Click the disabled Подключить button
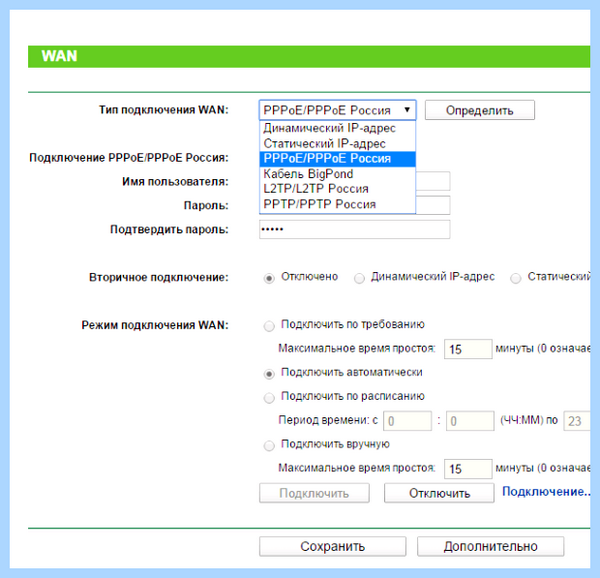The image size is (600, 578). coord(314,493)
